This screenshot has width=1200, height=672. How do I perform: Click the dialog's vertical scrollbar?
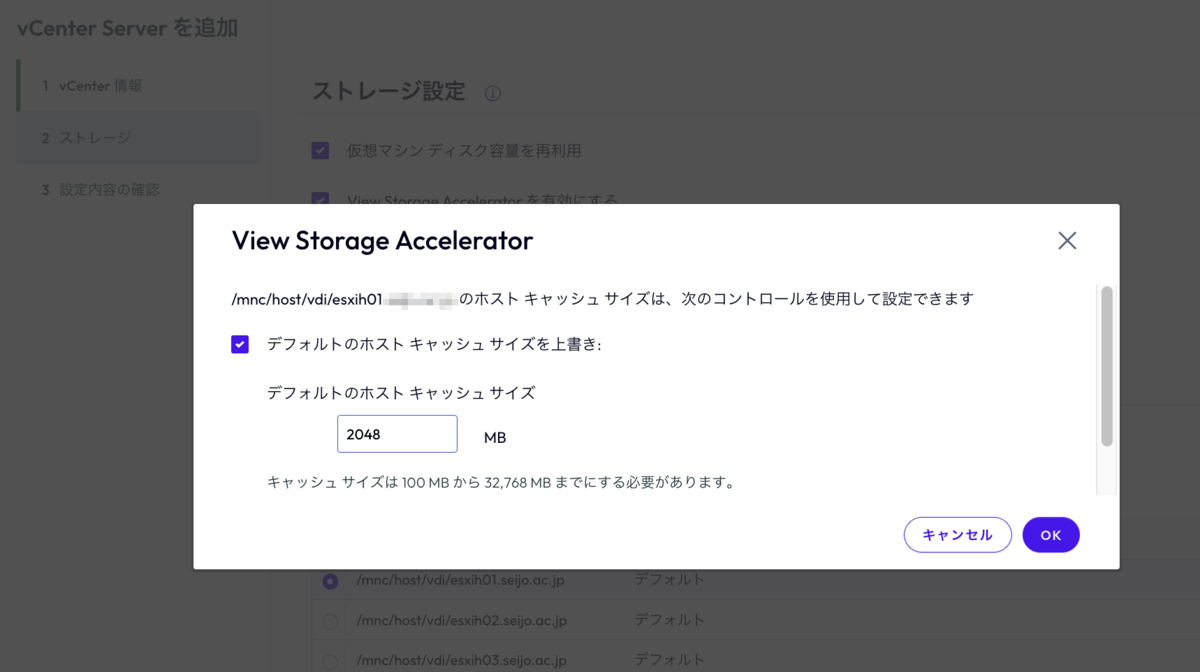1107,366
